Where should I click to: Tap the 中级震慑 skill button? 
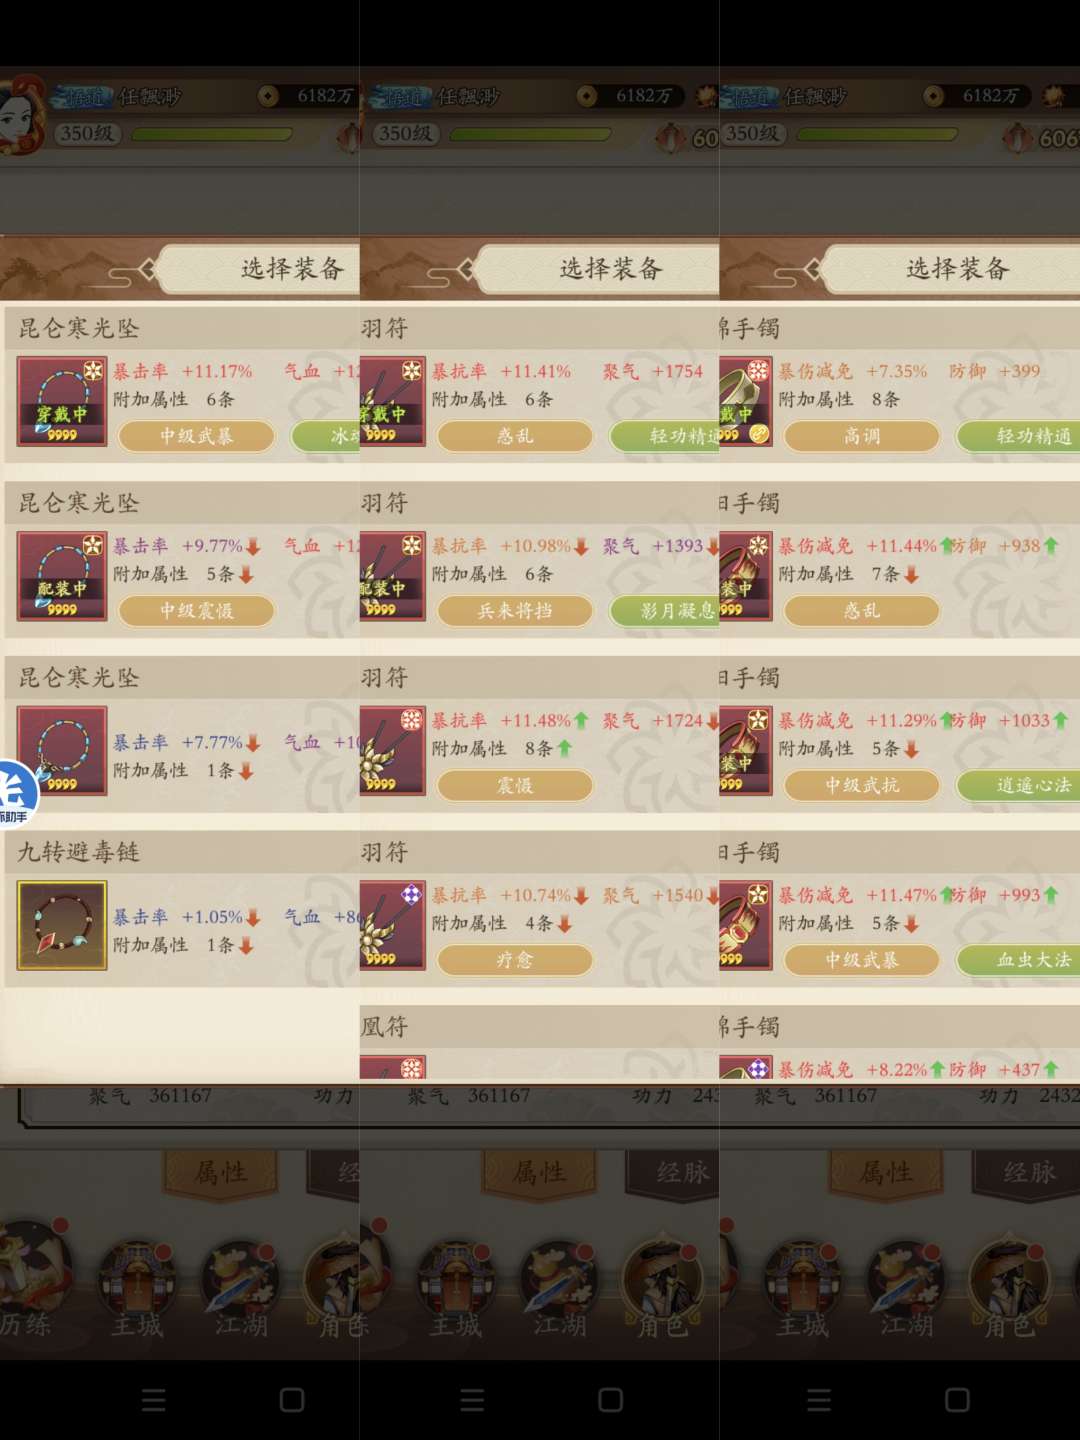point(197,610)
